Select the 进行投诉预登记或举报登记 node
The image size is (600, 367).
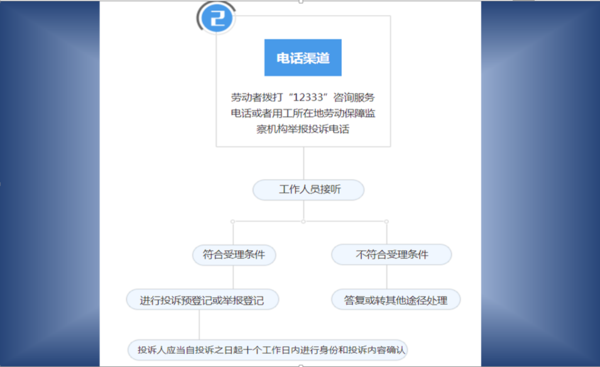tap(202, 300)
